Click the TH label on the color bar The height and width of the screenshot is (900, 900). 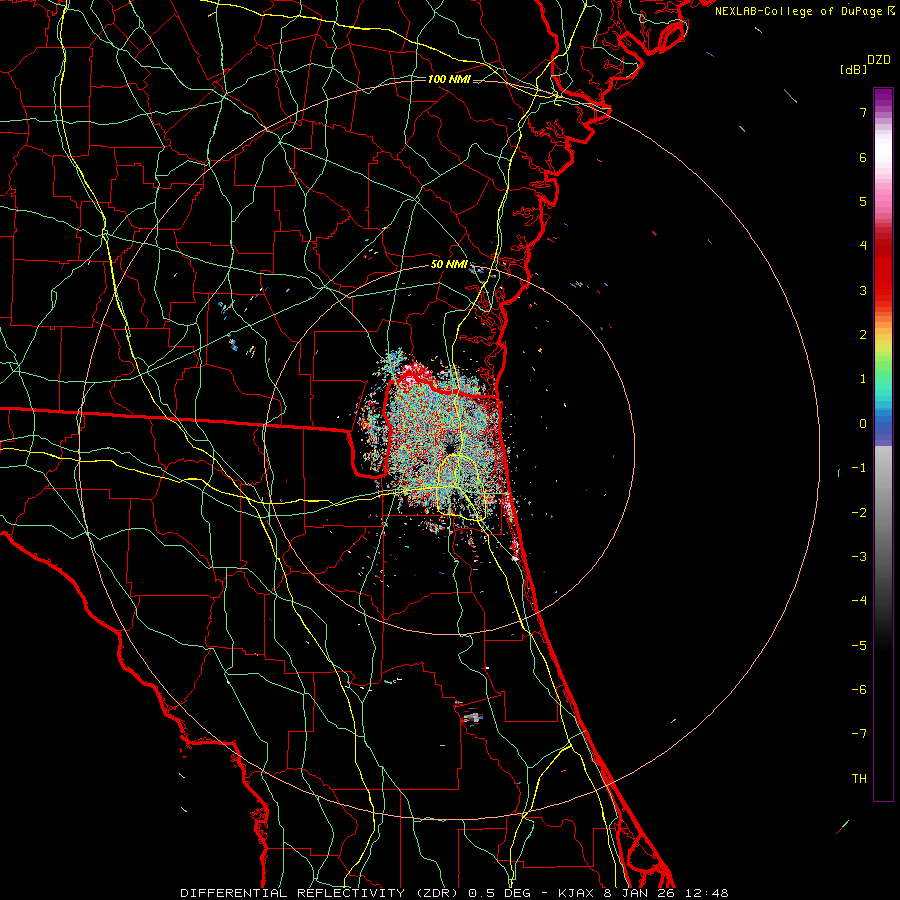pos(859,778)
